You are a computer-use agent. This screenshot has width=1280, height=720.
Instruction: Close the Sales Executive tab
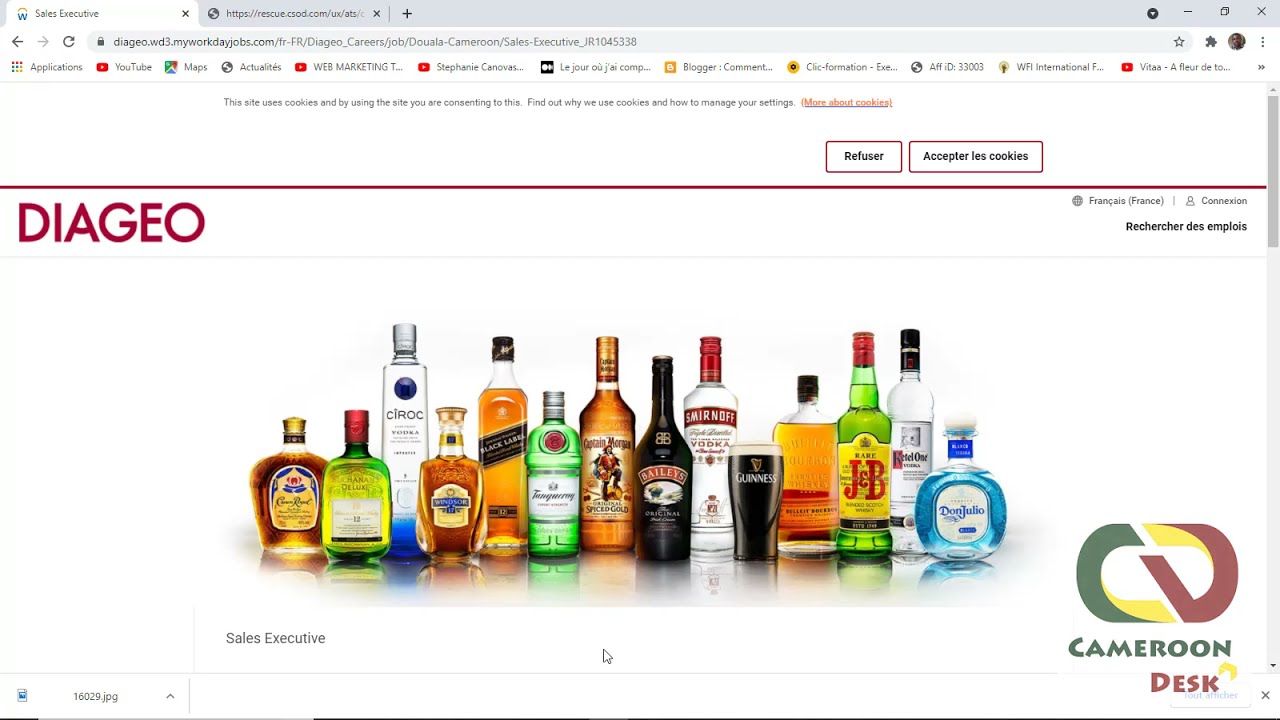(x=185, y=14)
